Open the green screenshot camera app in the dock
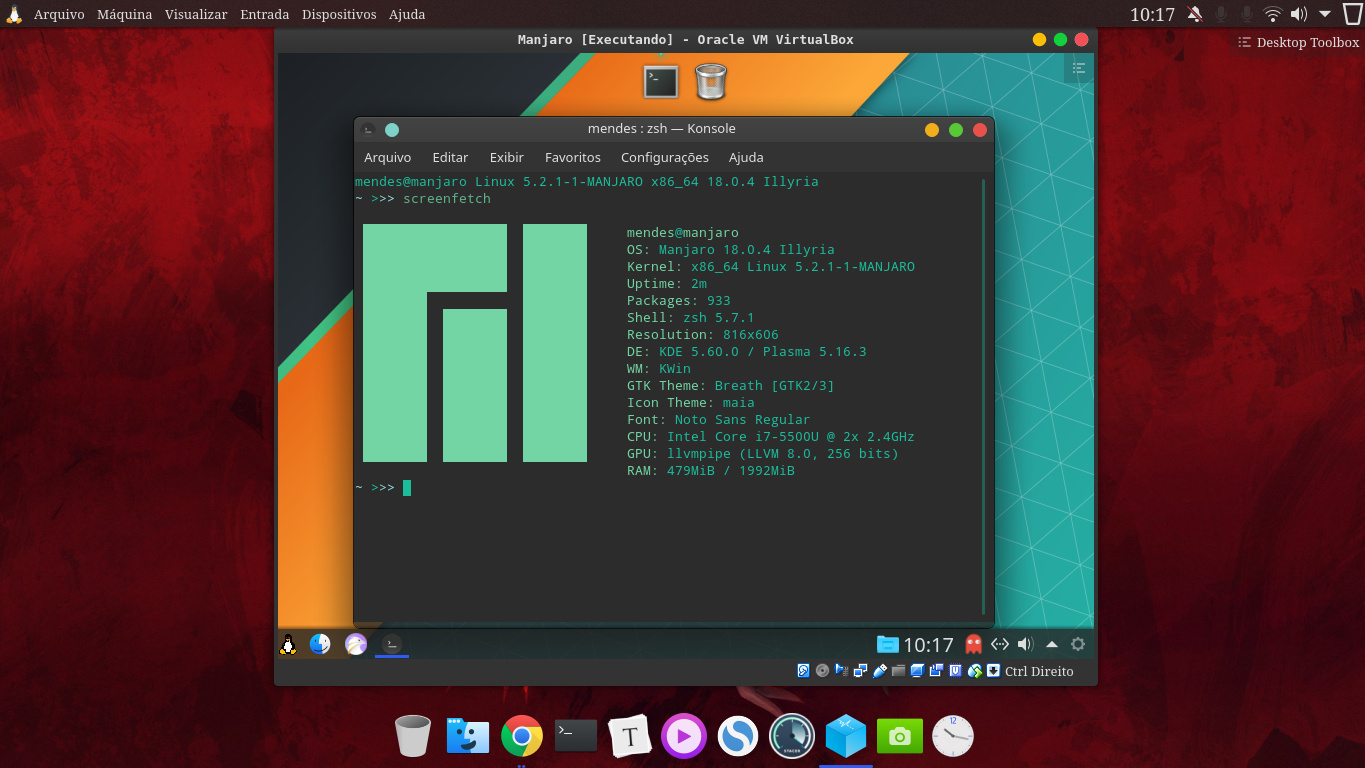This screenshot has height=768, width=1365. [x=900, y=737]
